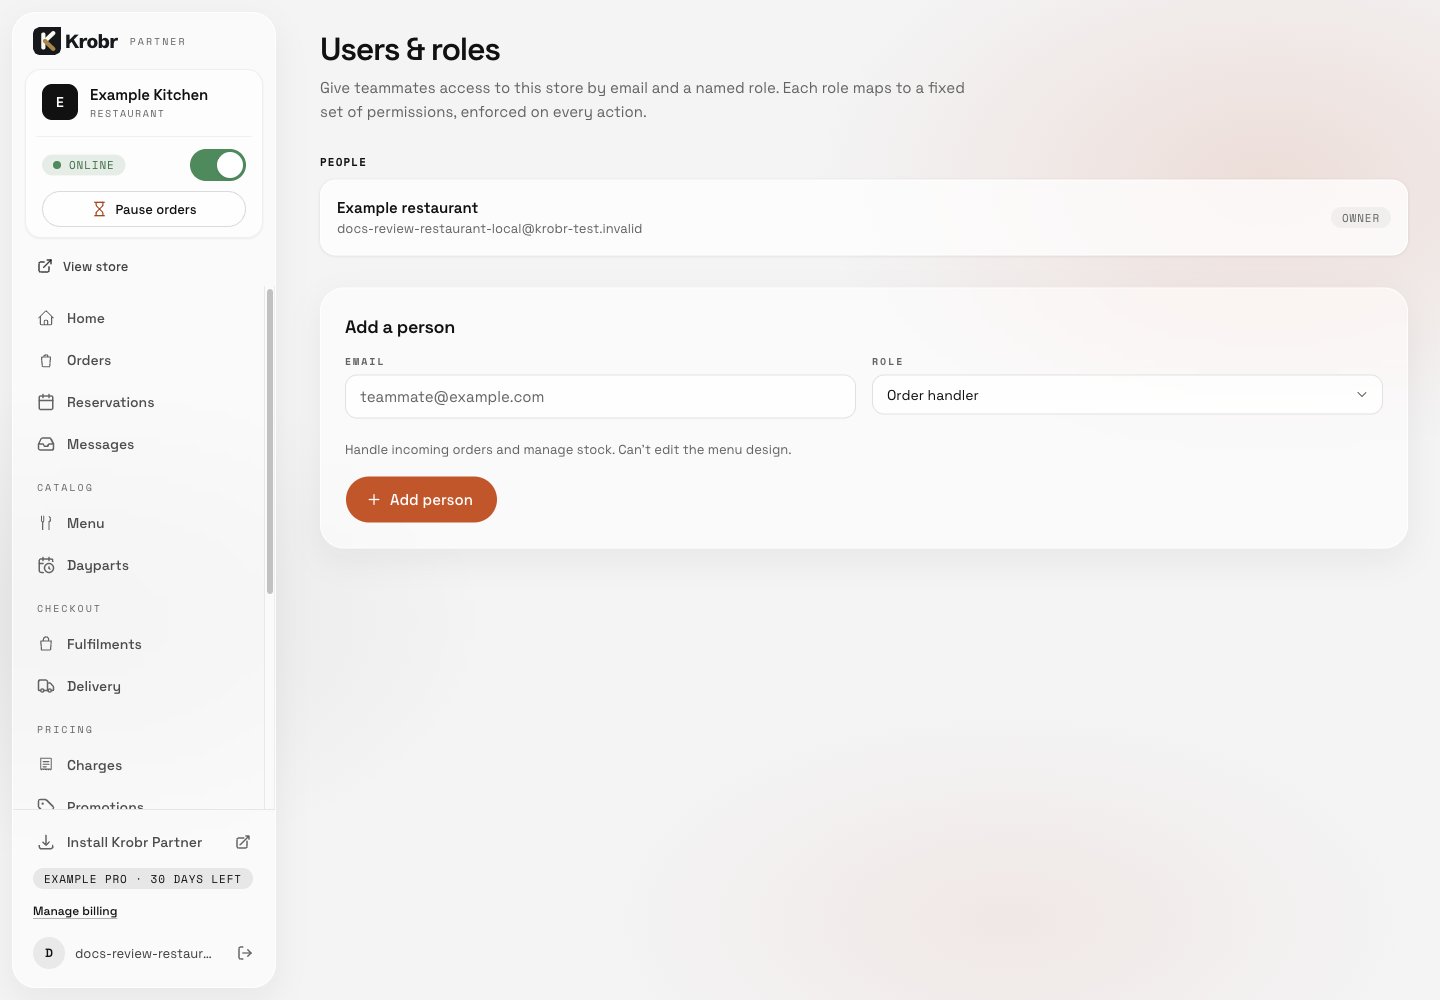Open the Manage billing link
Image resolution: width=1440 pixels, height=1000 pixels.
click(x=75, y=911)
